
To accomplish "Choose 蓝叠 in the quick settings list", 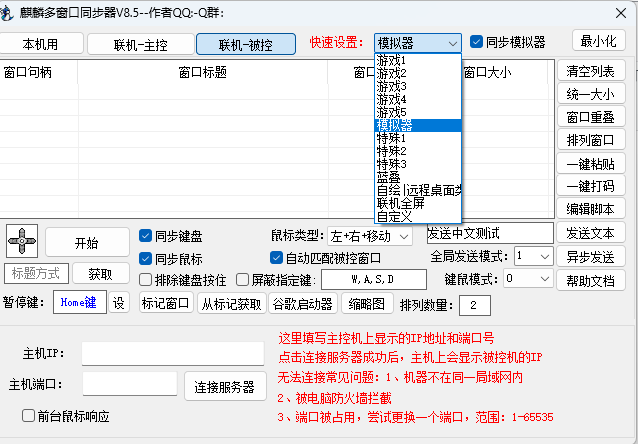I will point(388,177).
